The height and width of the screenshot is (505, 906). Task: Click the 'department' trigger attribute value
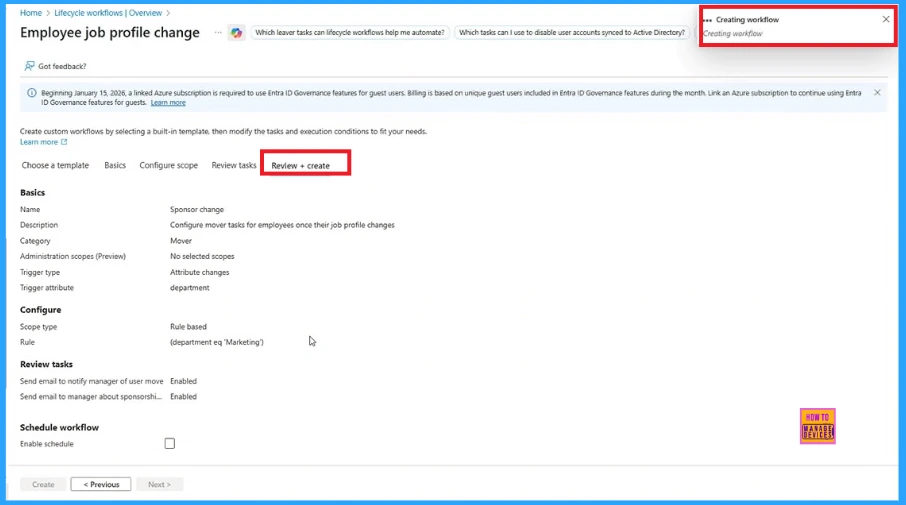coord(190,287)
